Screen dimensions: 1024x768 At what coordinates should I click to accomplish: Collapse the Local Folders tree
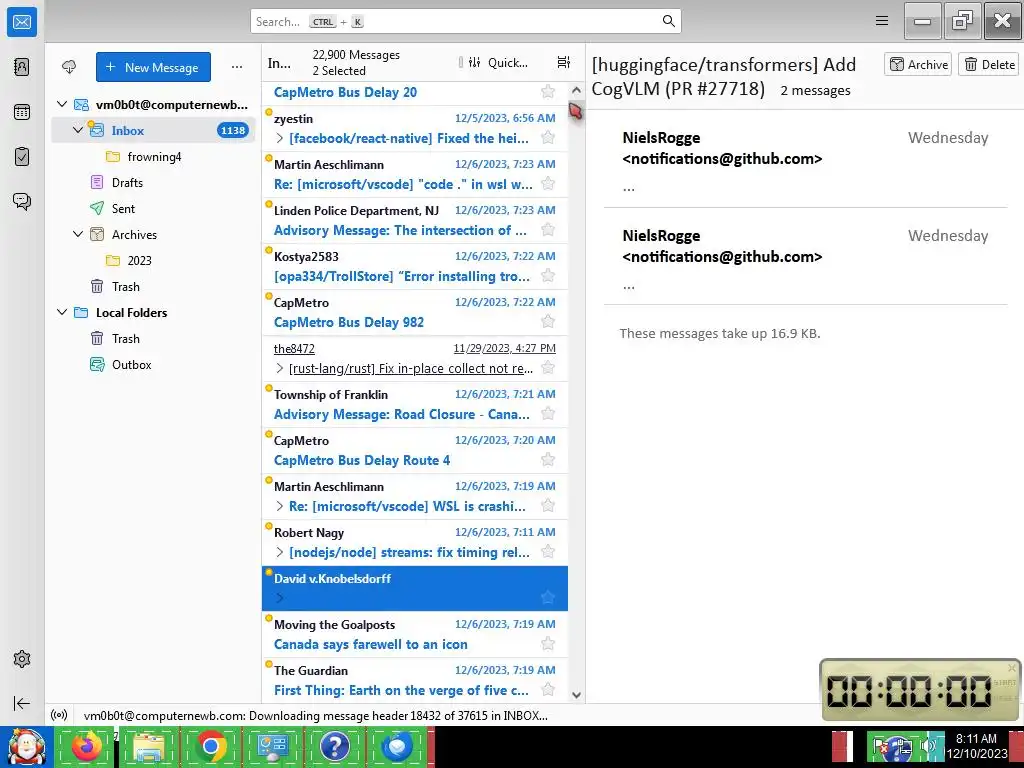tap(62, 312)
